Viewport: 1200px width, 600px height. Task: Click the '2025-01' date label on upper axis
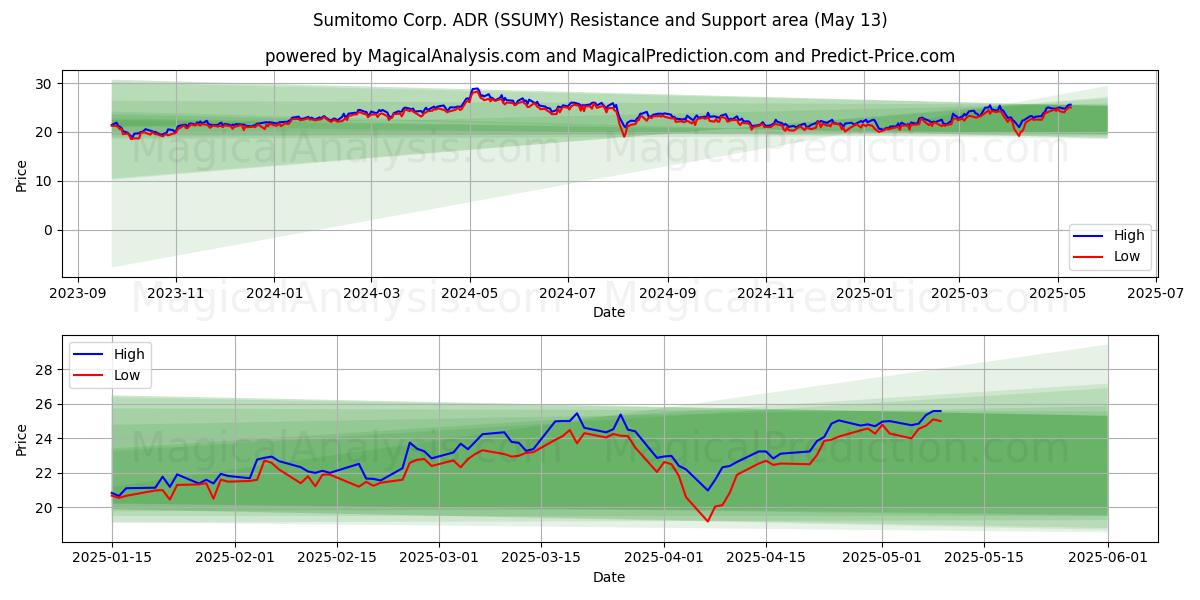863,294
